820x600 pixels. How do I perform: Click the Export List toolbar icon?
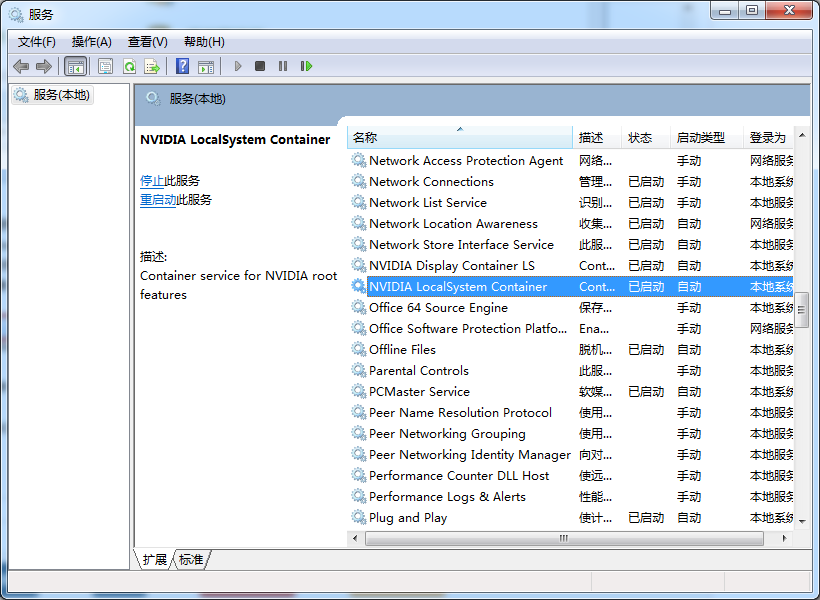(152, 66)
